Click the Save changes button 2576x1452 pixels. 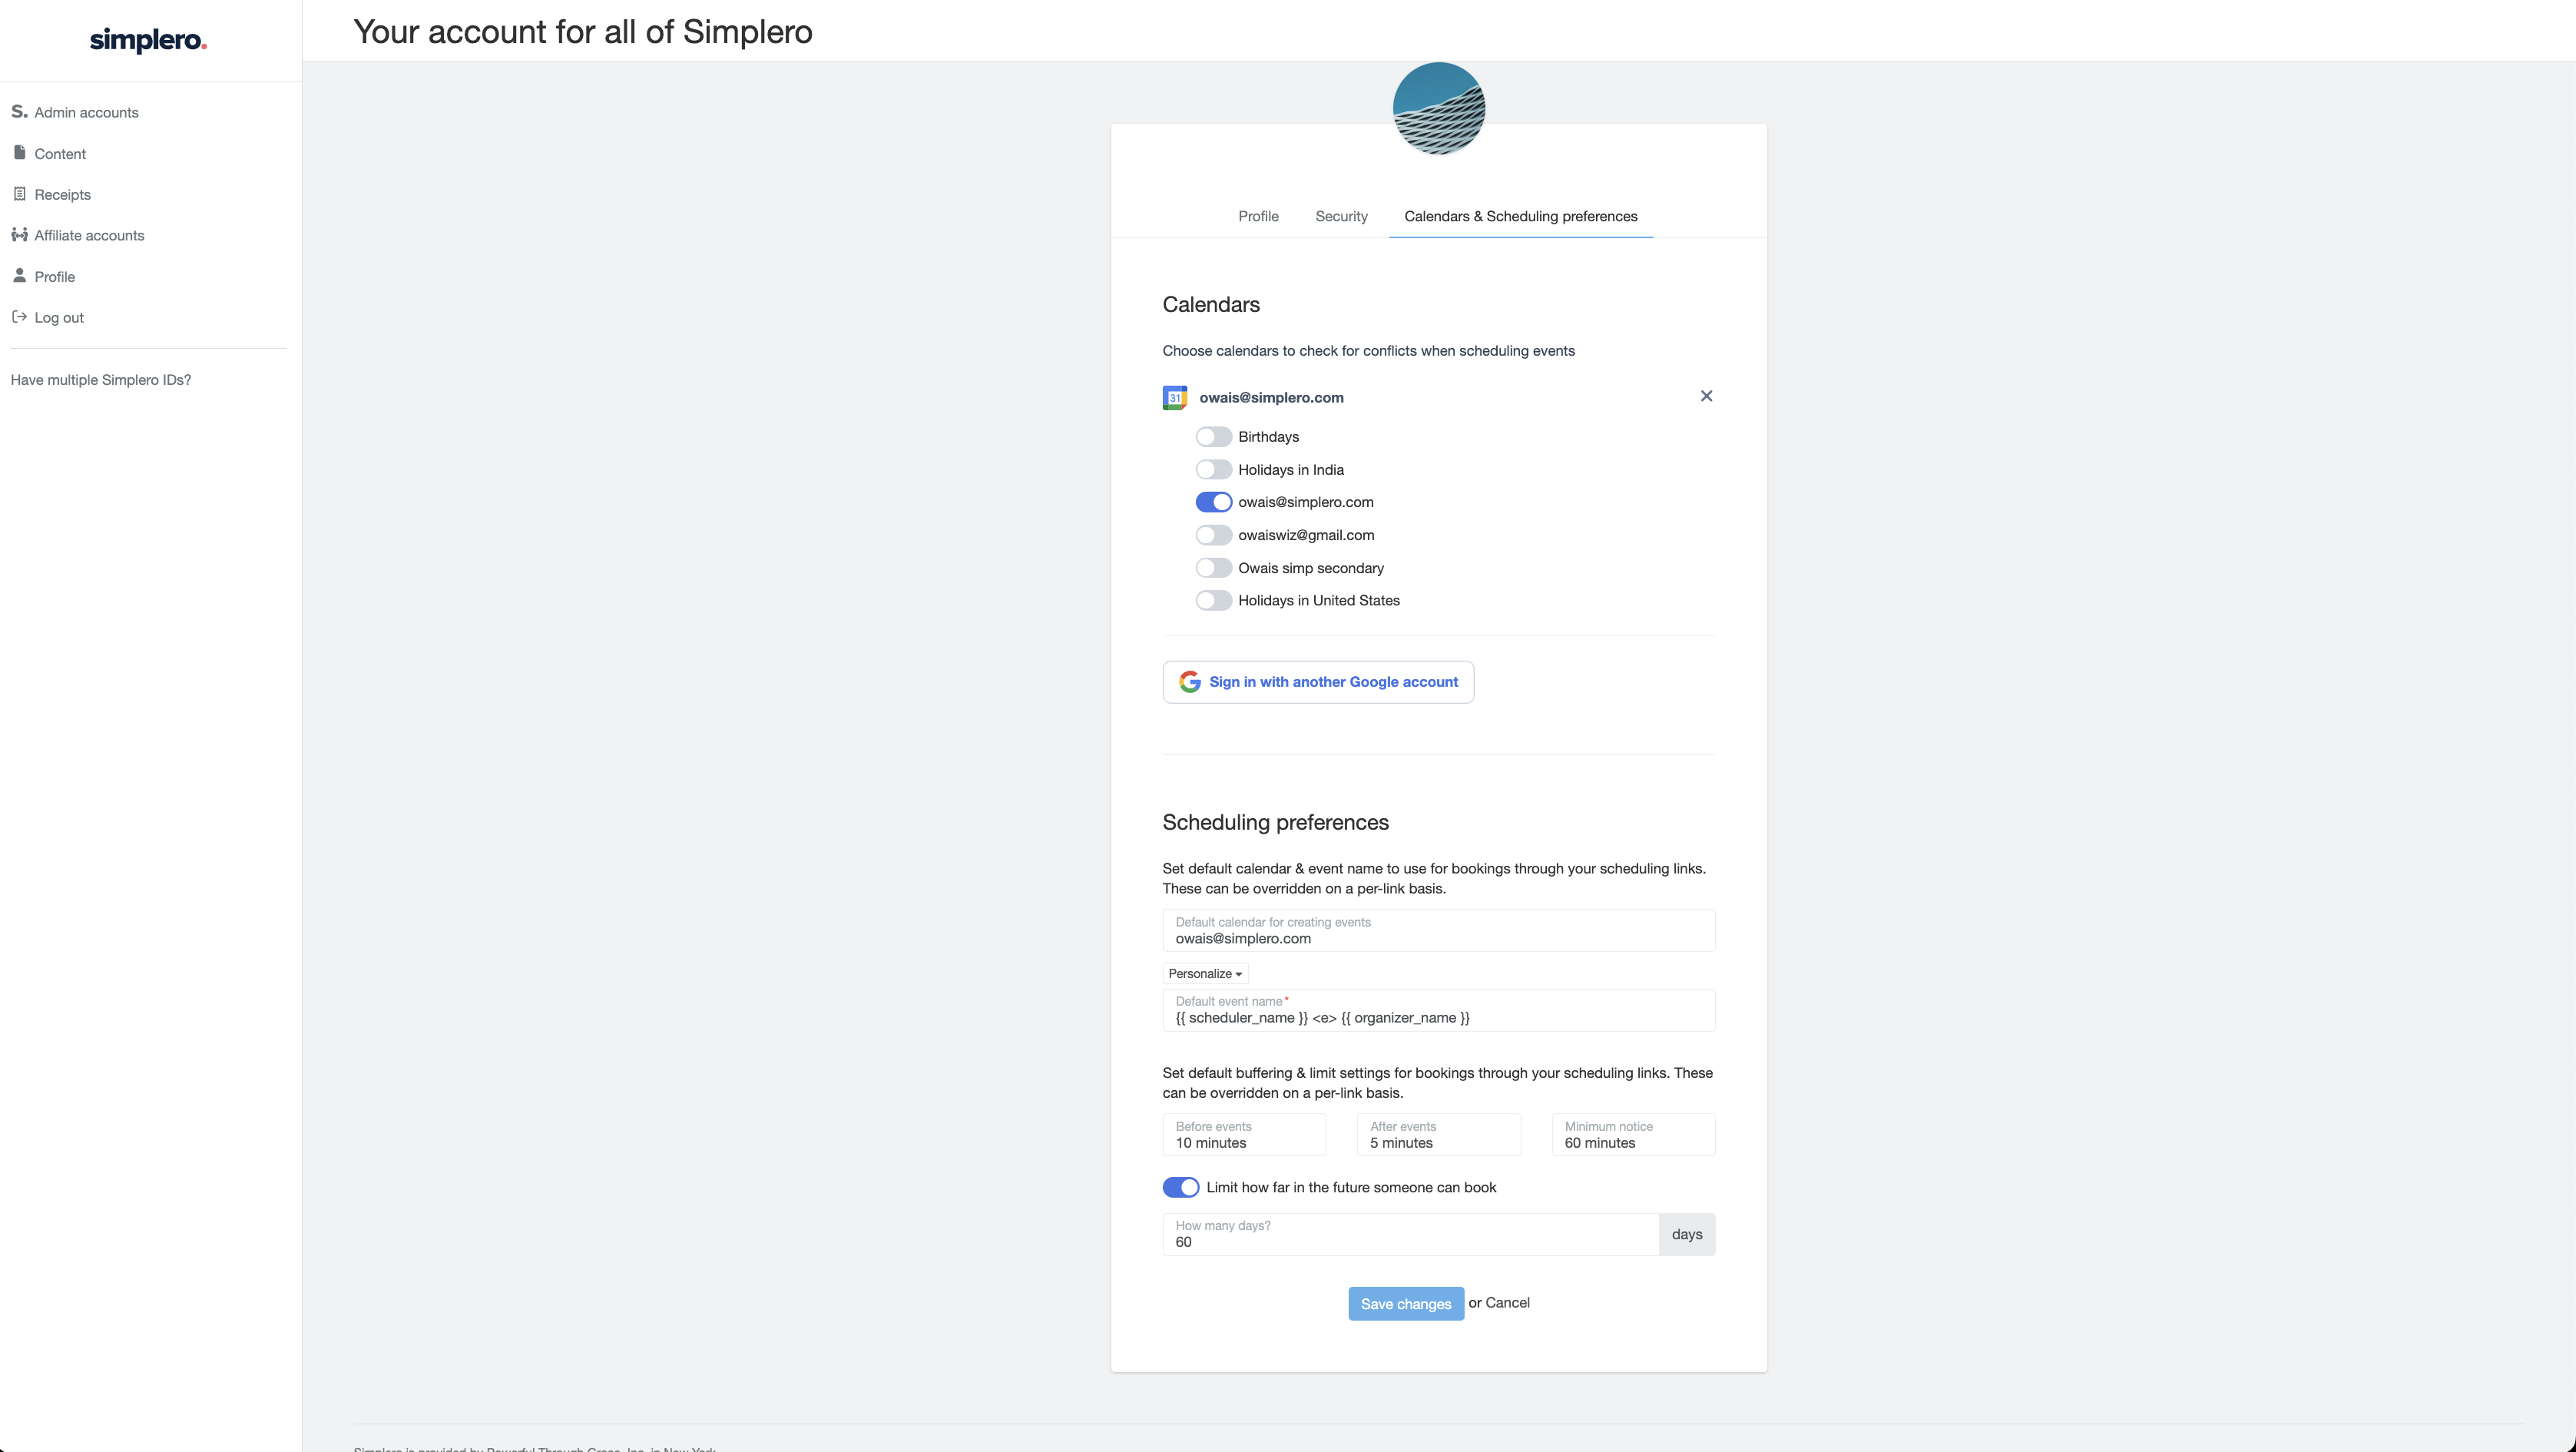1405,1303
